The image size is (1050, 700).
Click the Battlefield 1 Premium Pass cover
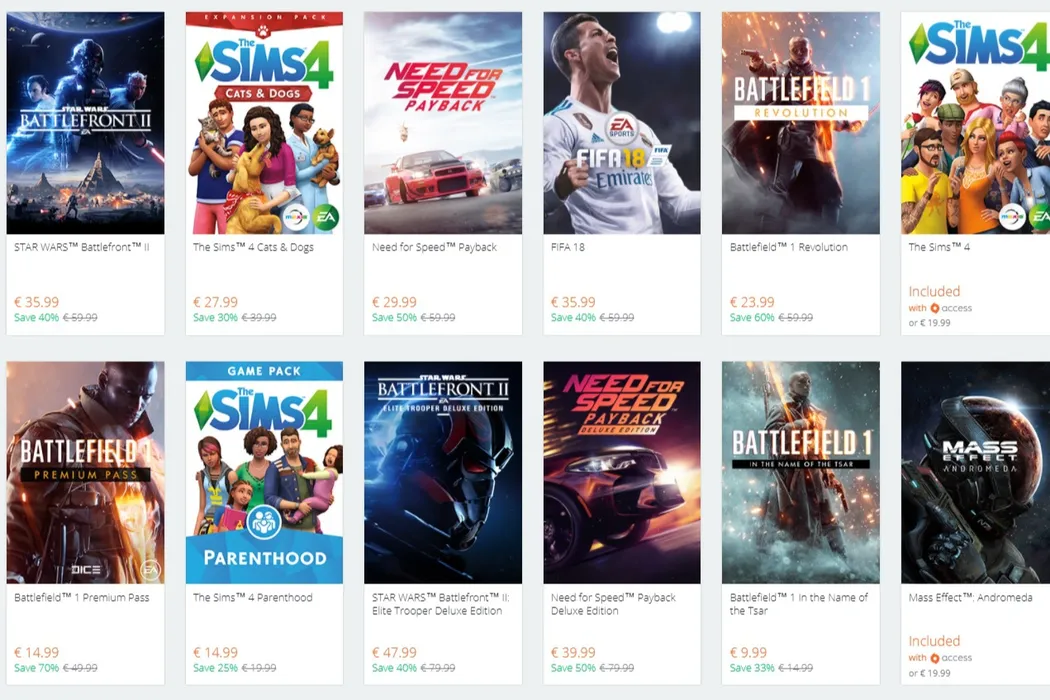pos(85,473)
